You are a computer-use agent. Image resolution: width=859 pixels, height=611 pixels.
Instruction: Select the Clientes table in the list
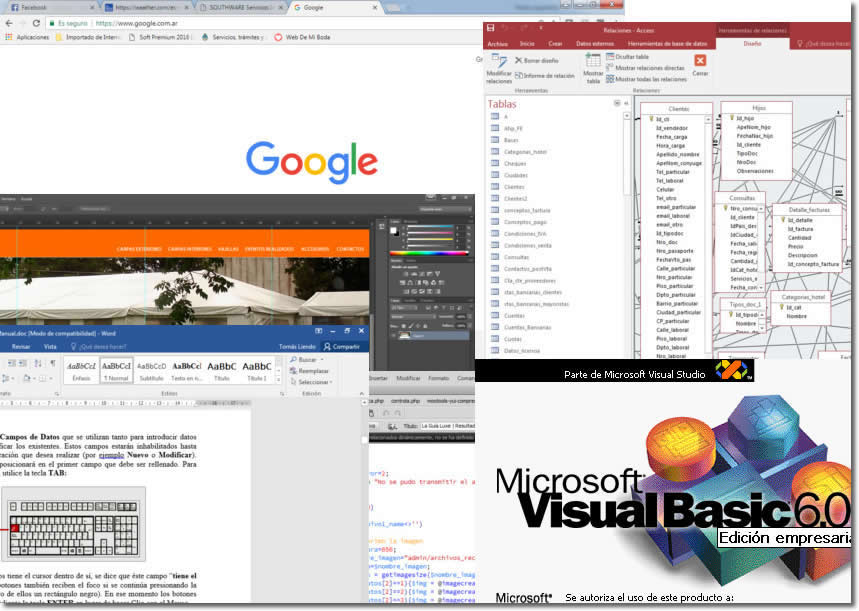pyautogui.click(x=514, y=186)
